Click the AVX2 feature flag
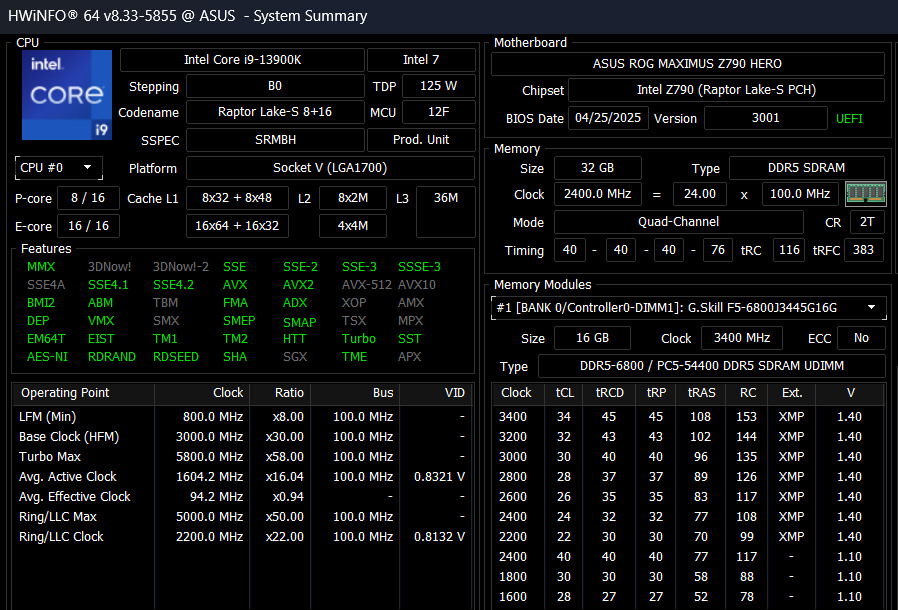The height and width of the screenshot is (610, 898). click(298, 285)
